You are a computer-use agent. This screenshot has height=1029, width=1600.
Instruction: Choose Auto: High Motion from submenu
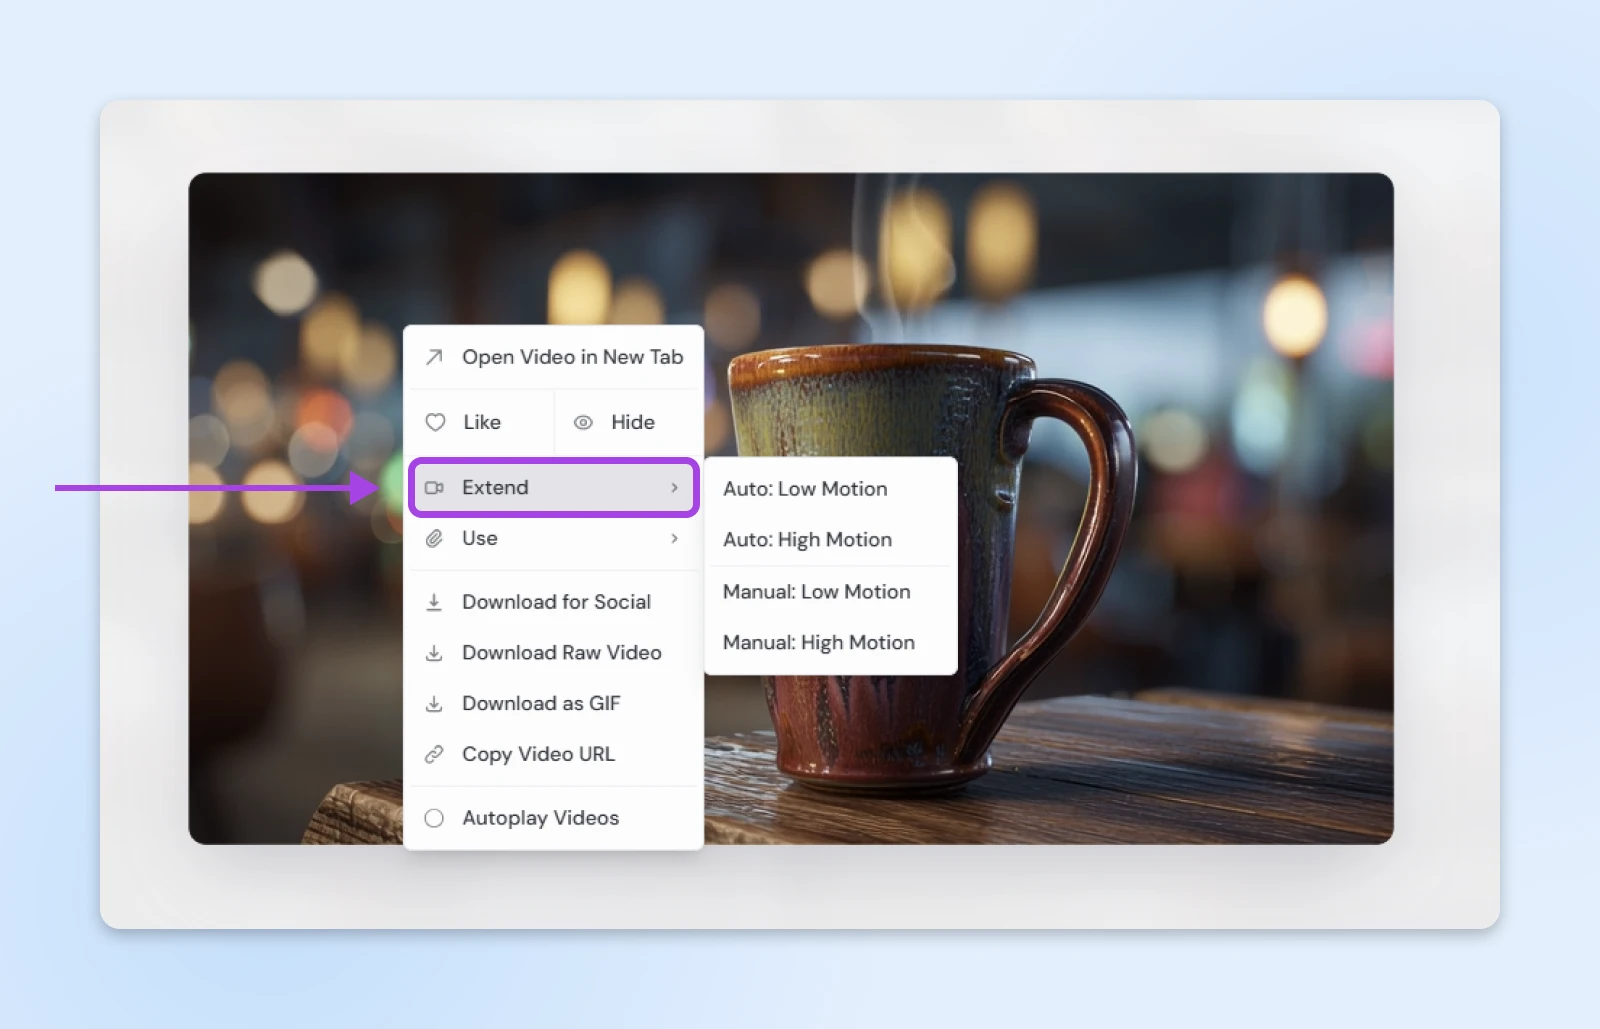807,540
